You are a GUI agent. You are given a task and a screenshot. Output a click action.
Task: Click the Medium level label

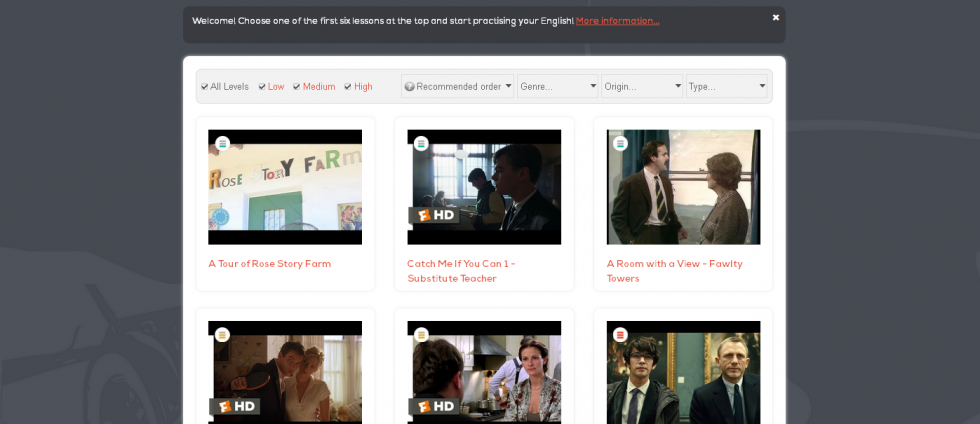[319, 86]
